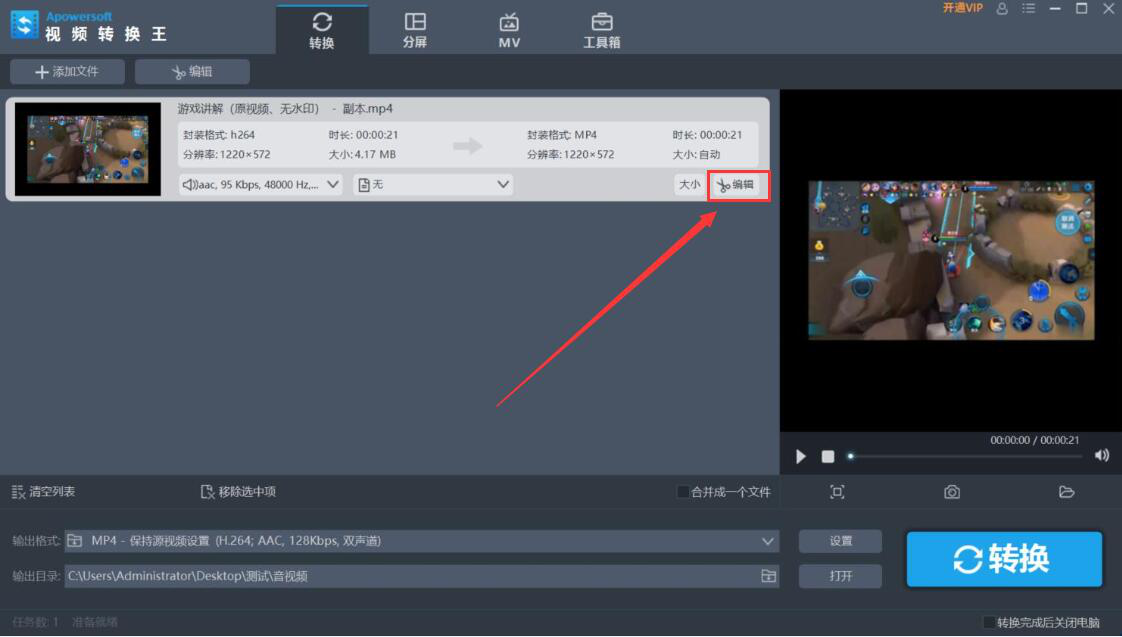Start conversion with the 转换 button
The width and height of the screenshot is (1122, 637).
pos(1003,558)
